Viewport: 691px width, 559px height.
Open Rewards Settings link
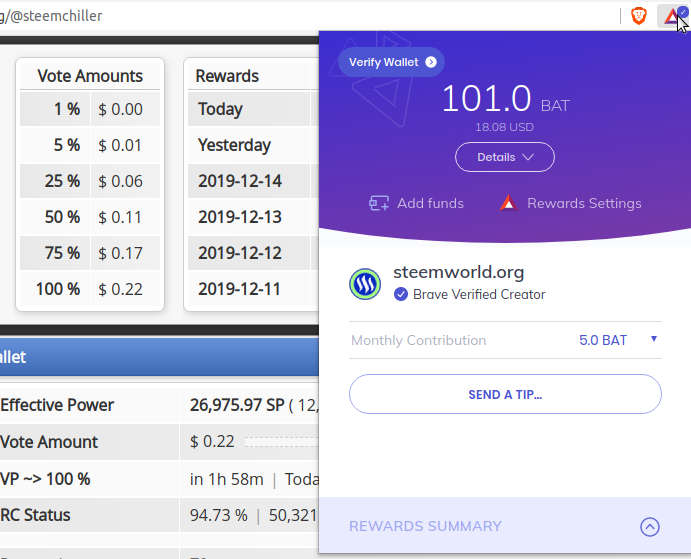tap(584, 203)
